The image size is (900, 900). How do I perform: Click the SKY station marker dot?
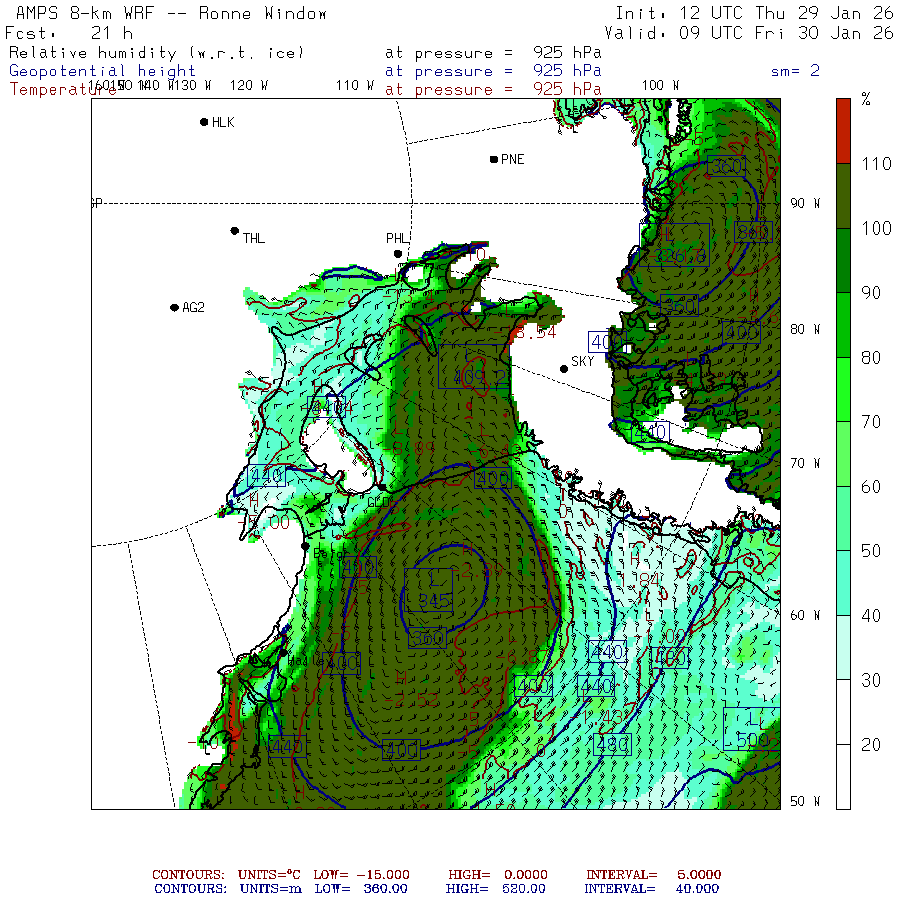[564, 369]
